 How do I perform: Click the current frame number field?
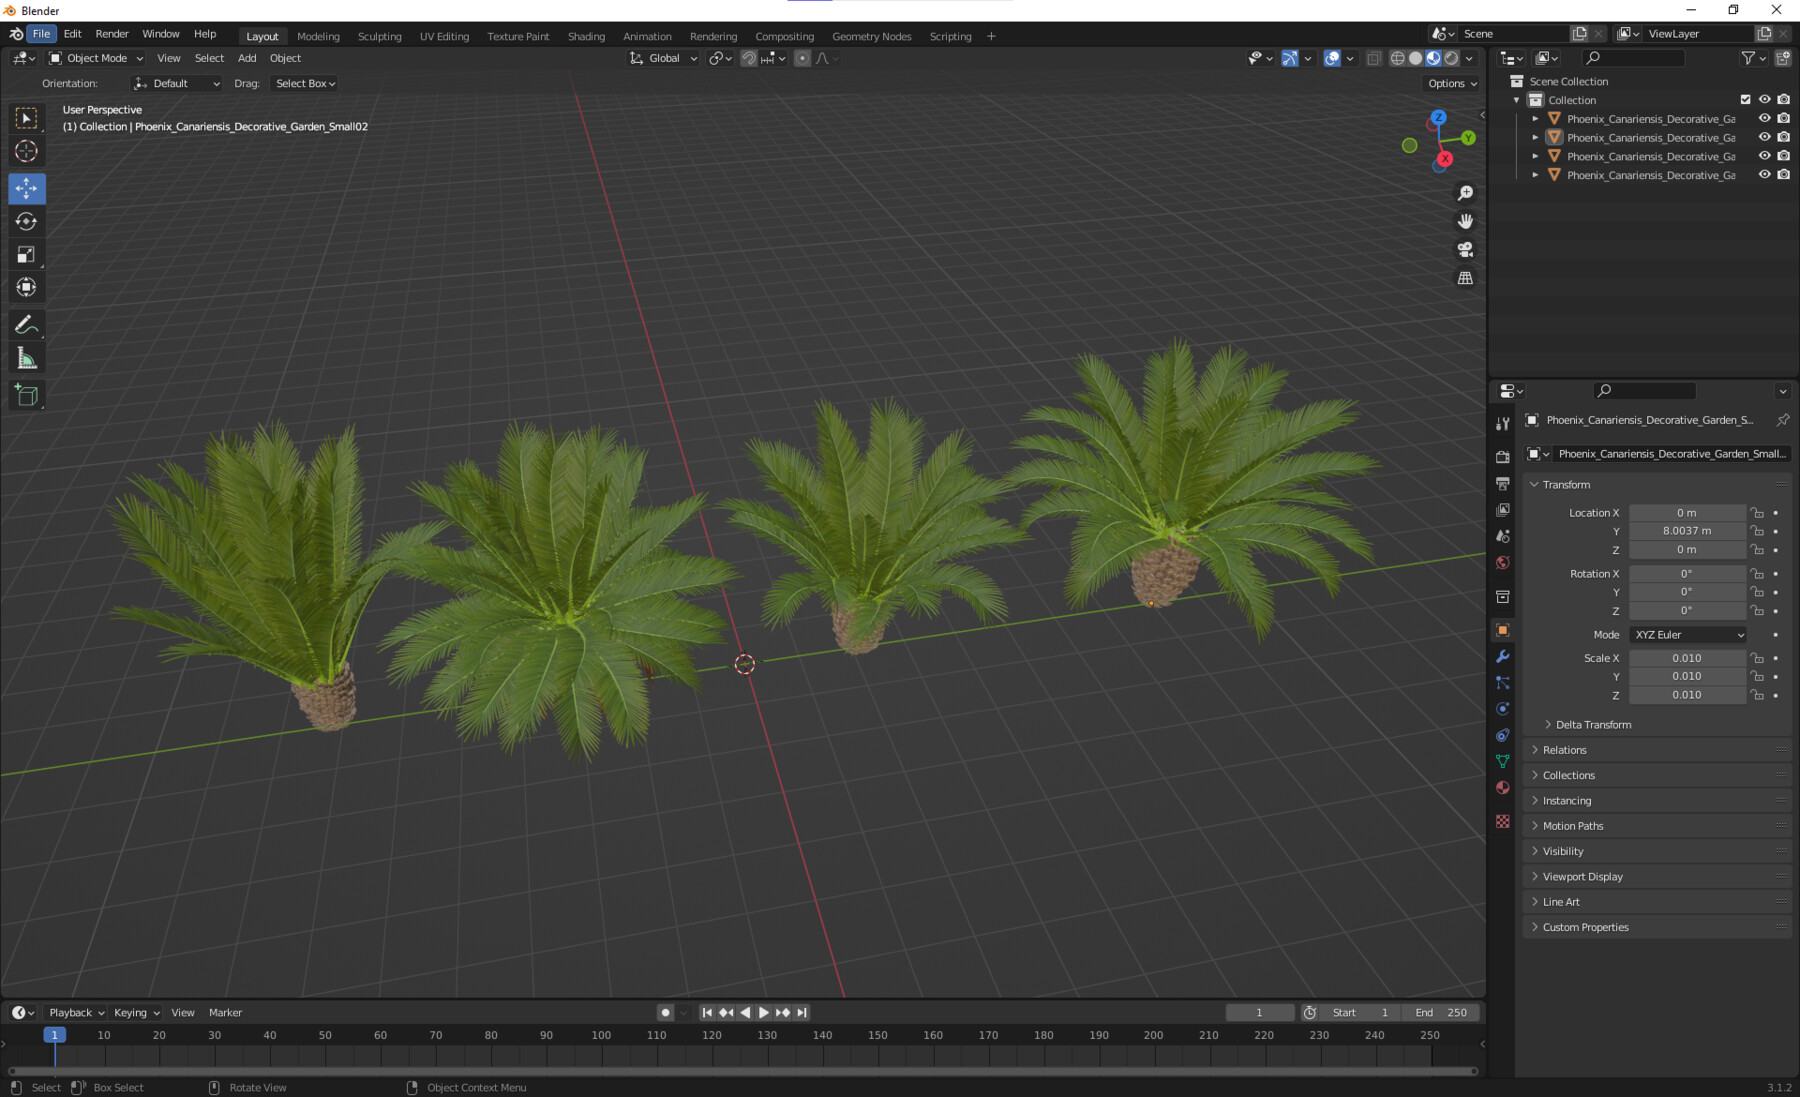pos(1259,1012)
